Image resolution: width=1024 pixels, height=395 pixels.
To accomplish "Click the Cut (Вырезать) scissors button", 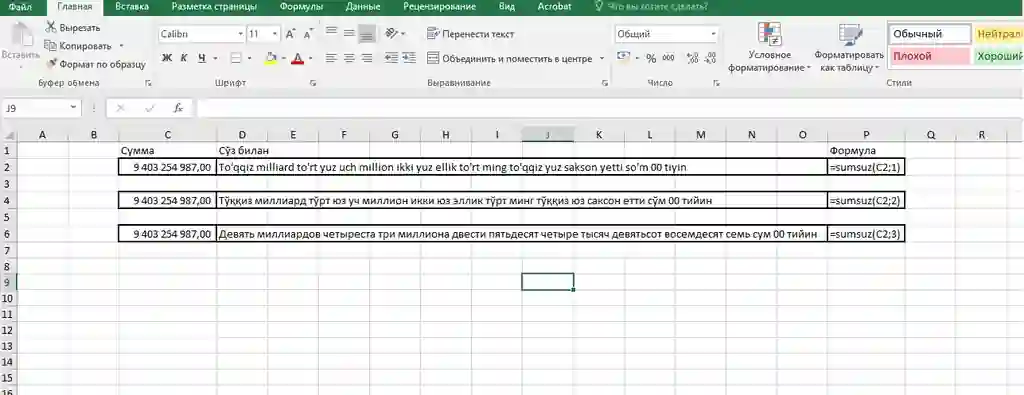I will (x=72, y=27).
